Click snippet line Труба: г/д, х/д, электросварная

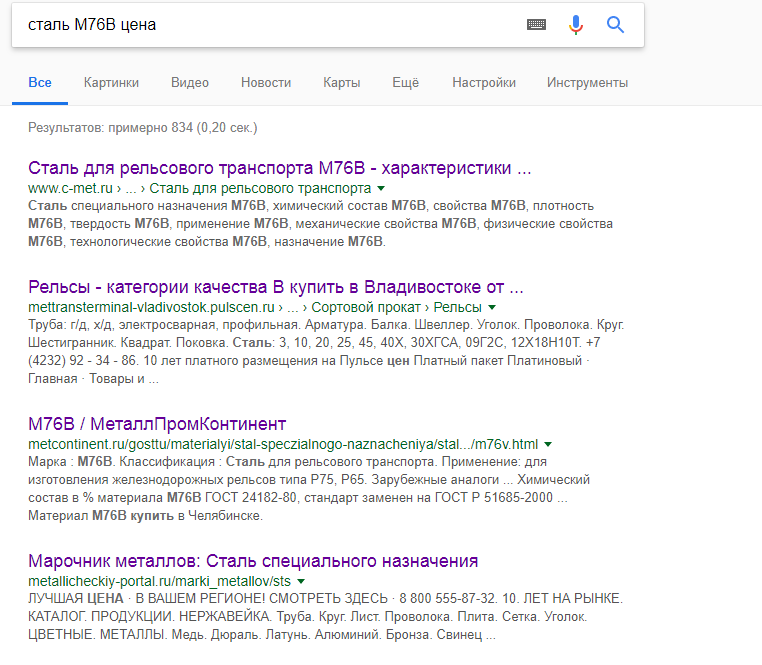click(x=326, y=325)
